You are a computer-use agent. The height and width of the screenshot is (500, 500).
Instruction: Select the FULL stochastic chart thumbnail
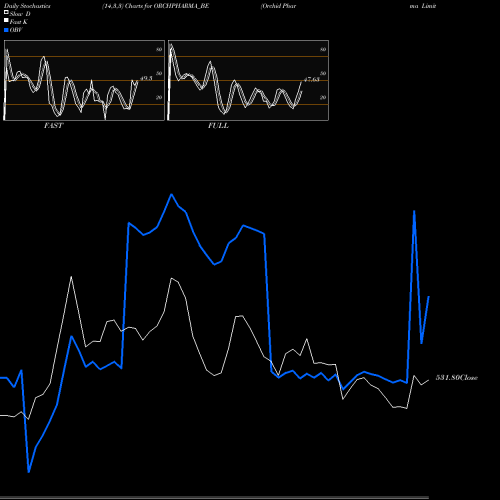coord(248,80)
